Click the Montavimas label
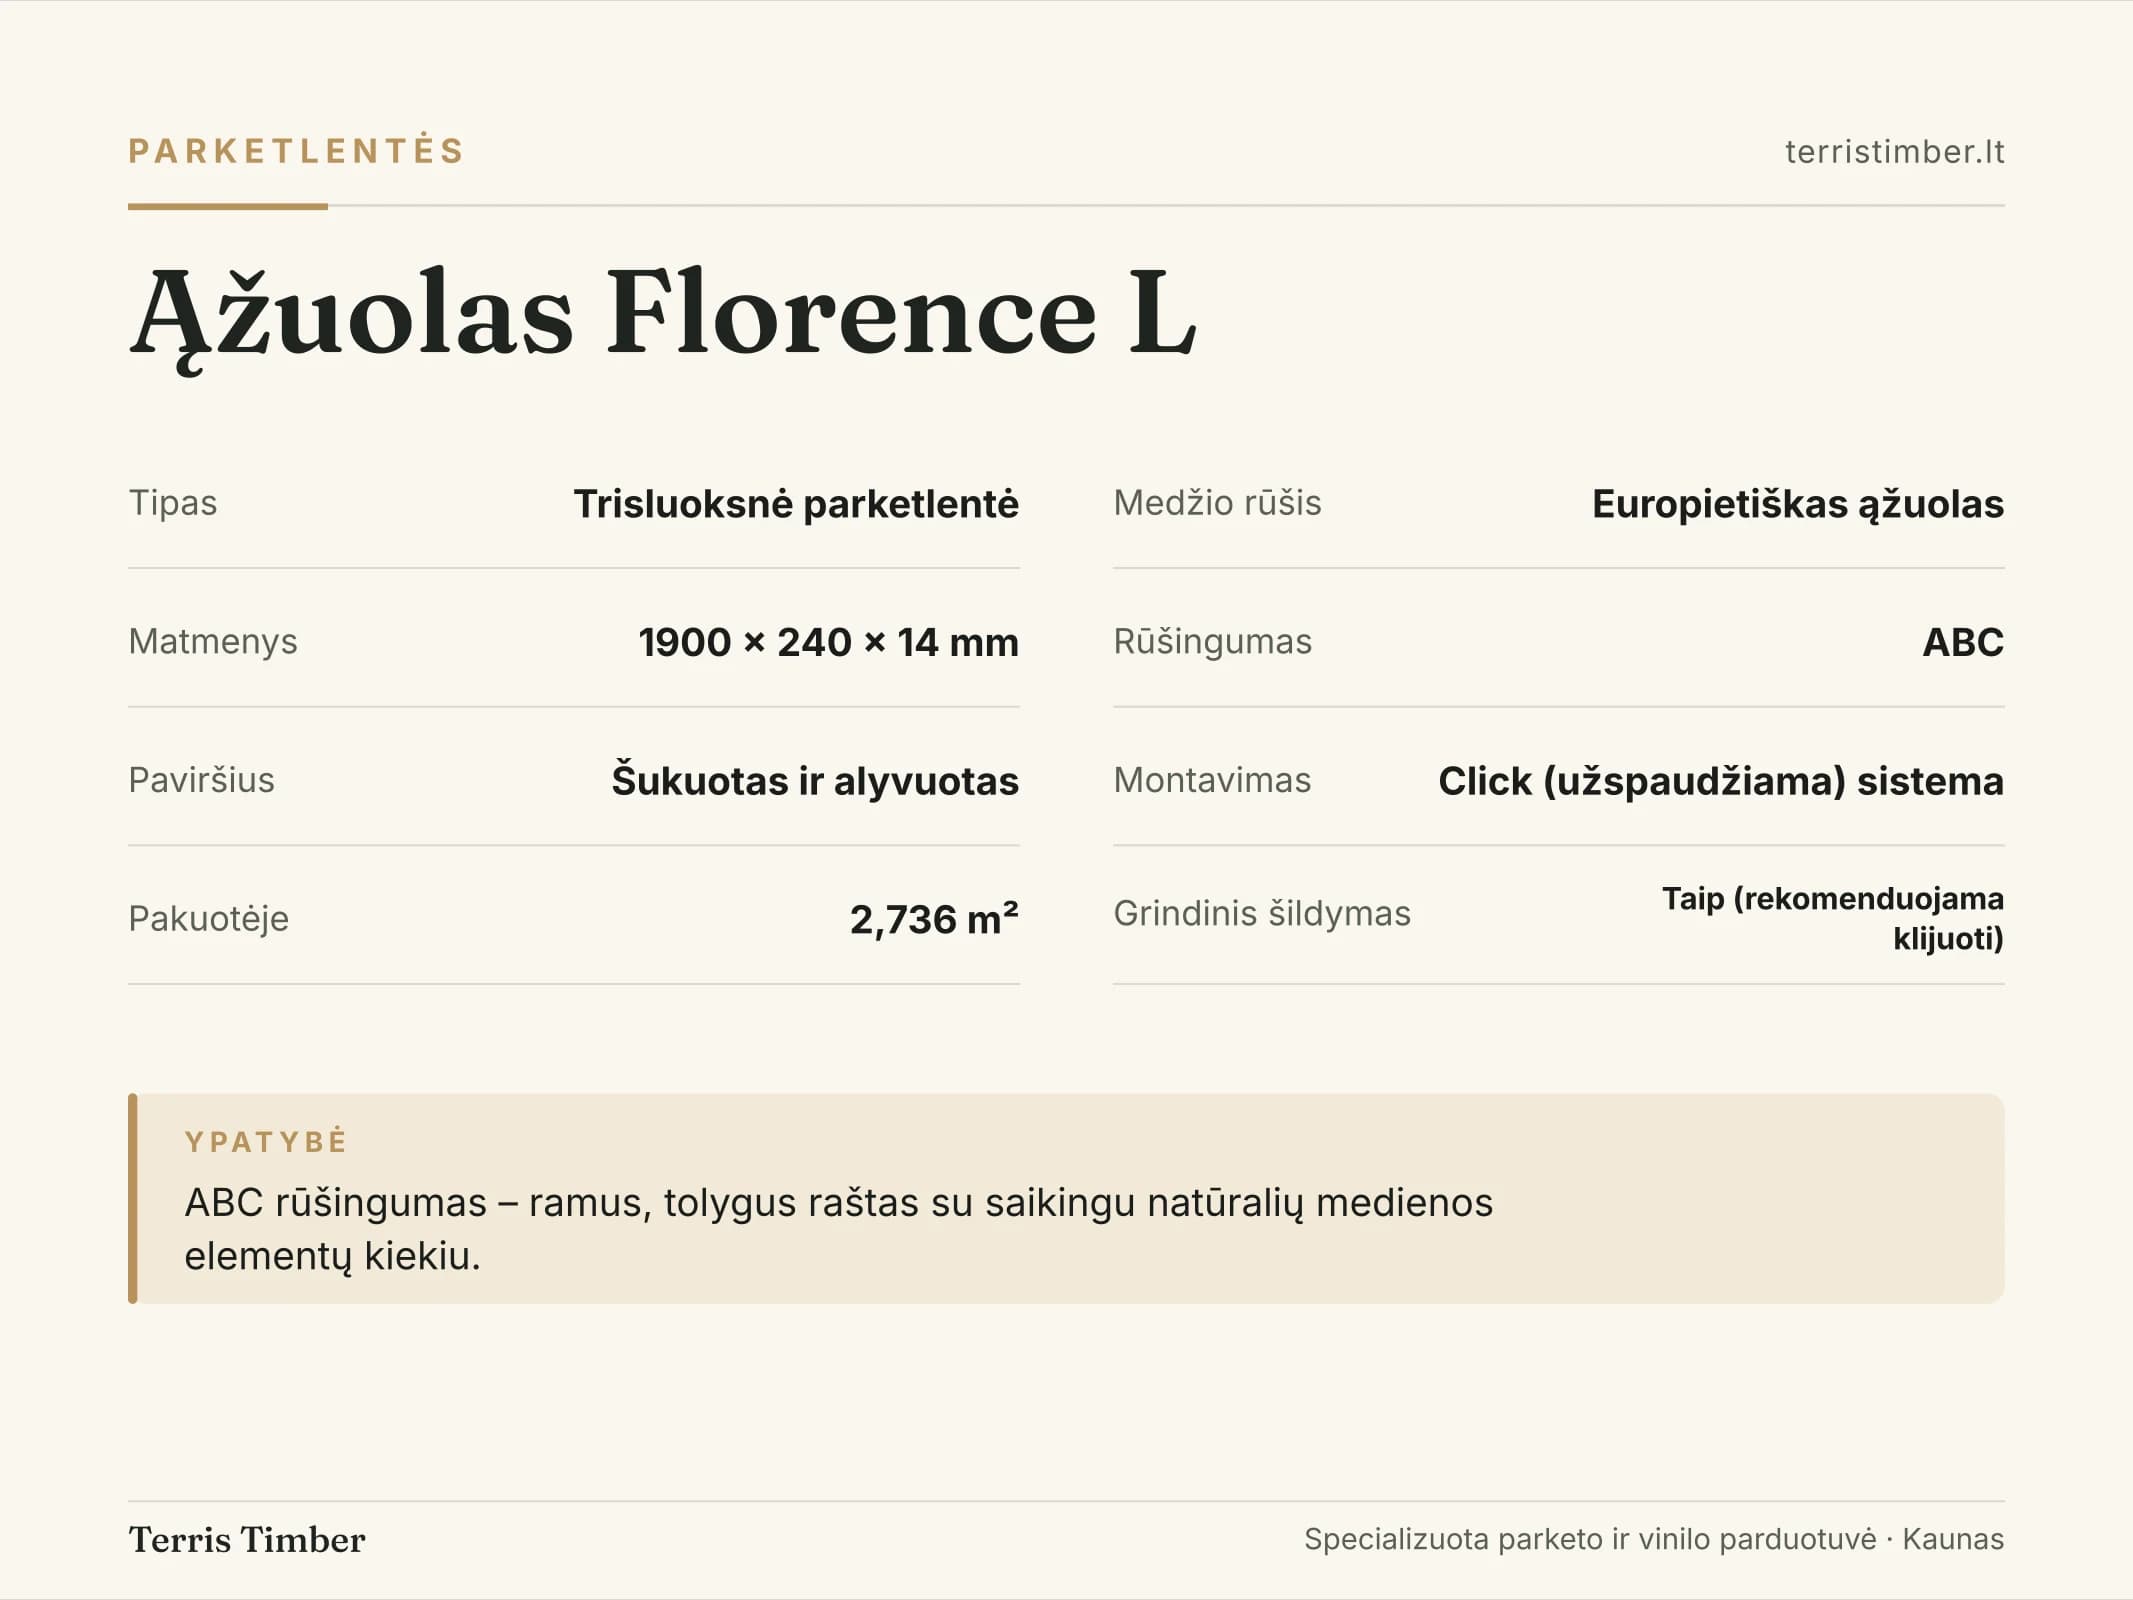 [1212, 780]
